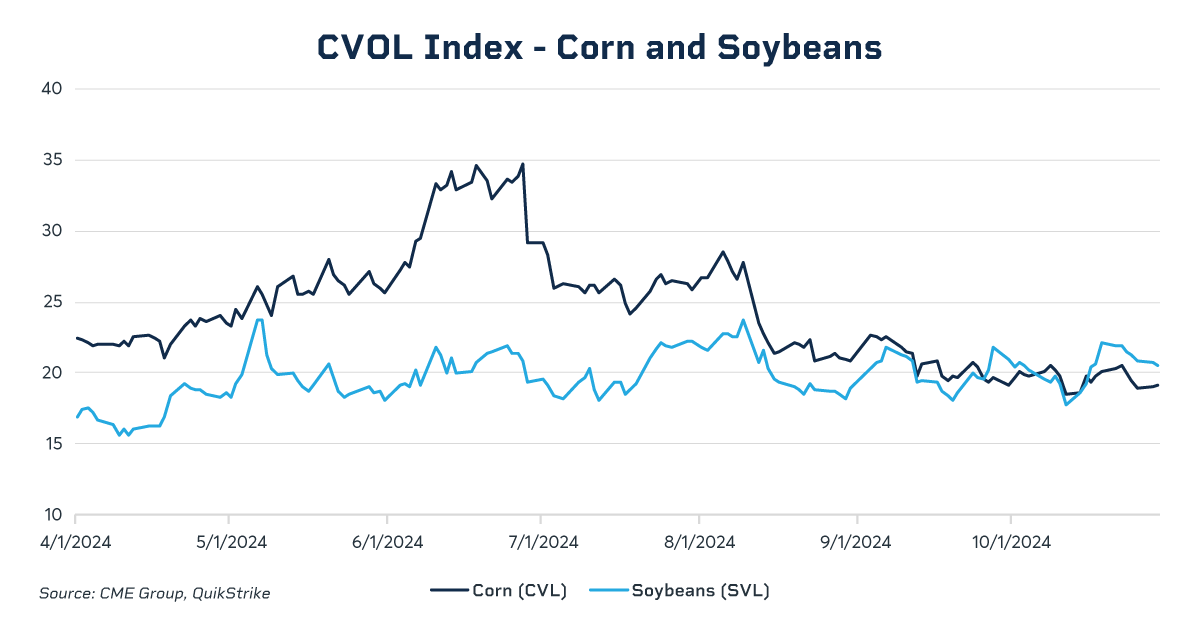This screenshot has width=1200, height=627.
Task: Select the 6/1/2024 x-axis date label
Action: (x=387, y=542)
